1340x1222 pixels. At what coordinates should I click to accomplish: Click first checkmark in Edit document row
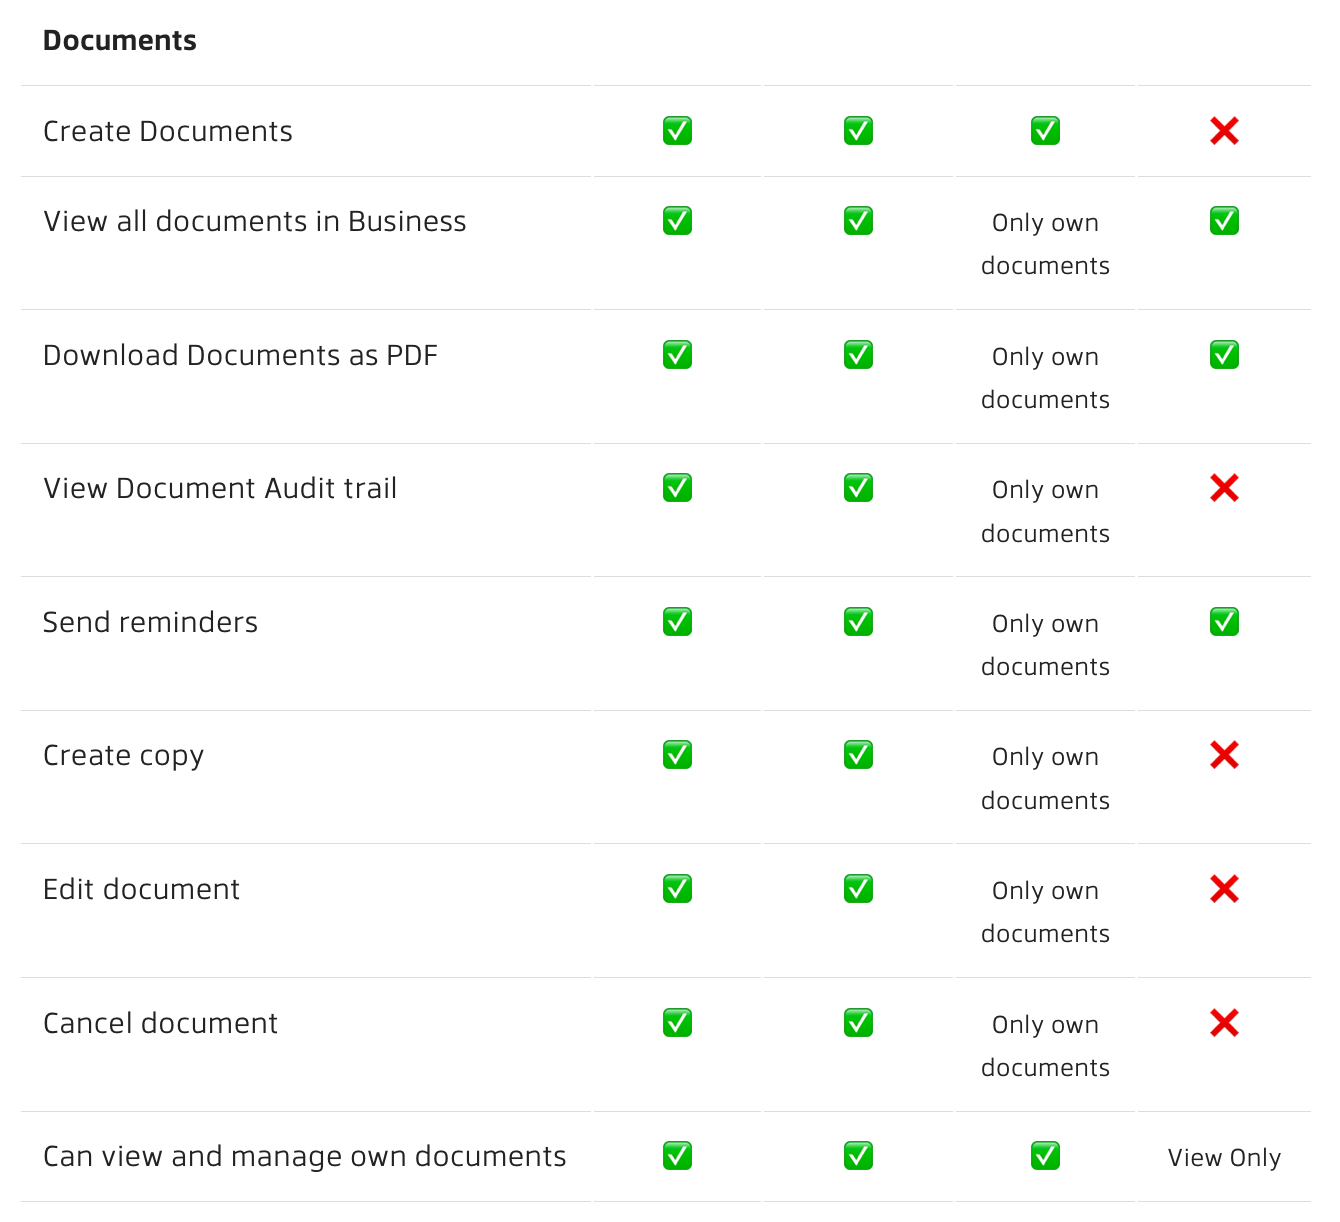pos(677,889)
